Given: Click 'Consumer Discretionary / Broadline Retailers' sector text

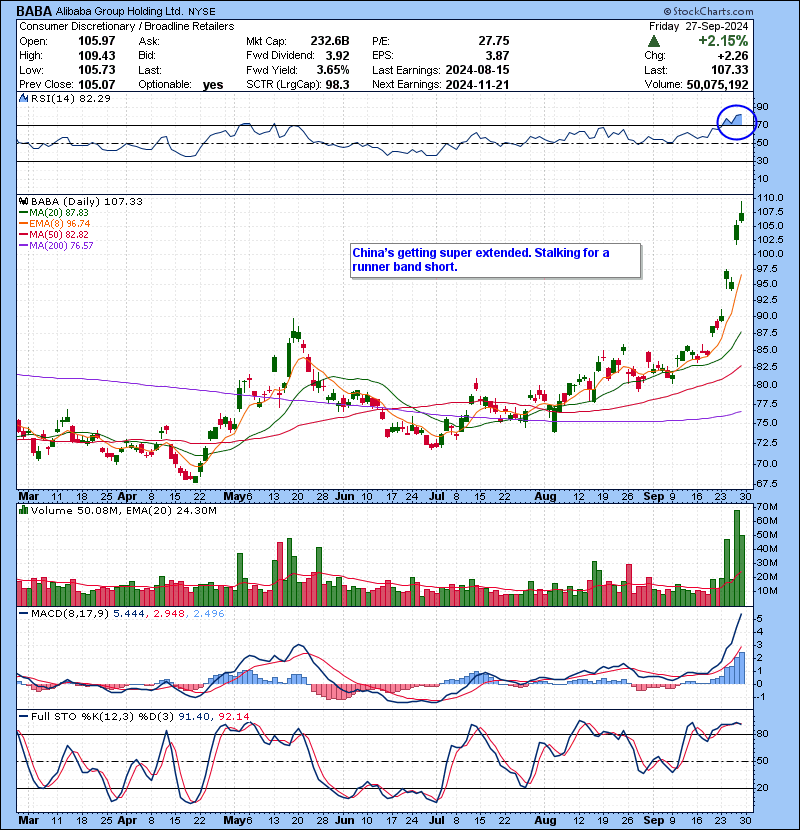Looking at the screenshot, I should tap(127, 26).
